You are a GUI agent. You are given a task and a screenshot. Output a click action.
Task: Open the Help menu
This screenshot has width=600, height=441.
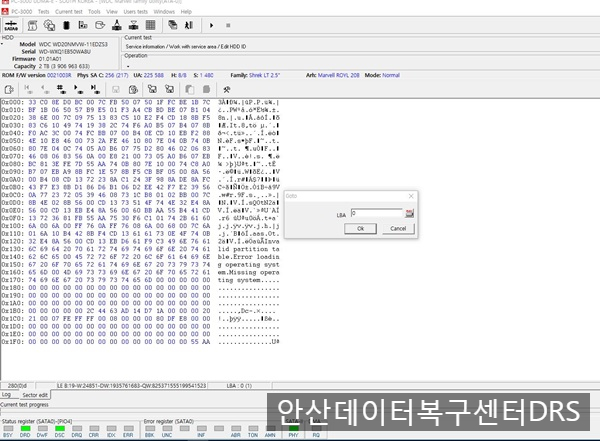pos(186,11)
